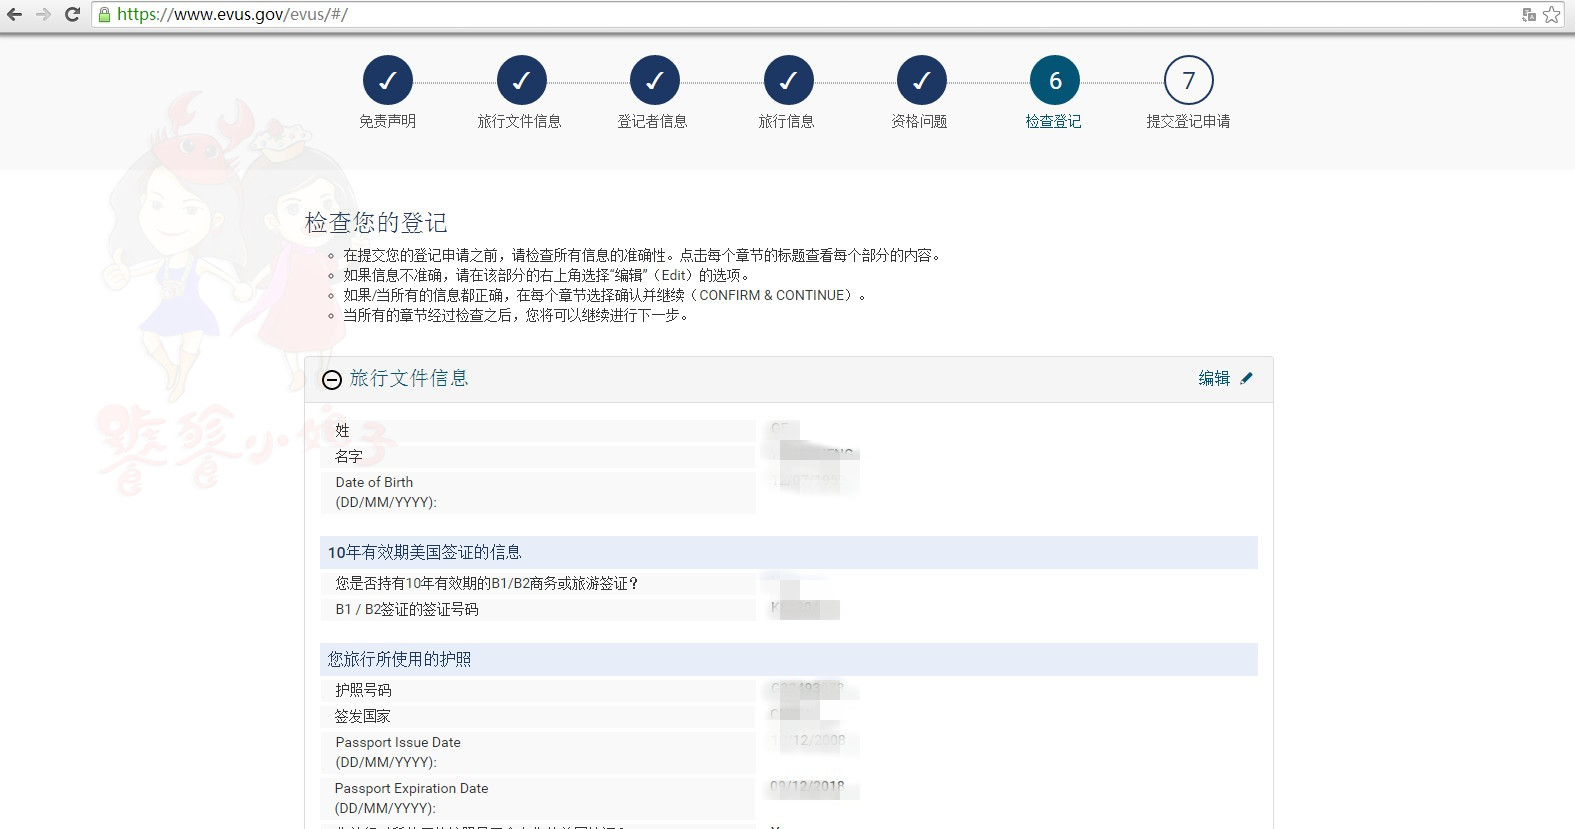Click the green padlock security icon
Screen dimensions: 1575x829
104,14
